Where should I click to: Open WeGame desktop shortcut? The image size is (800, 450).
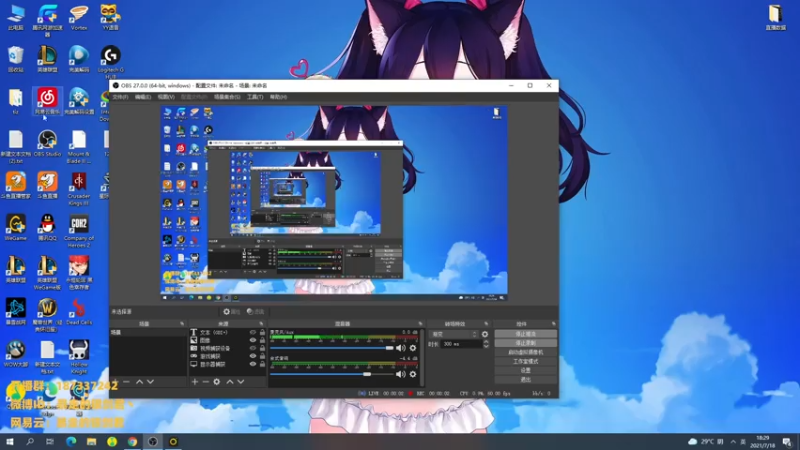pos(15,227)
